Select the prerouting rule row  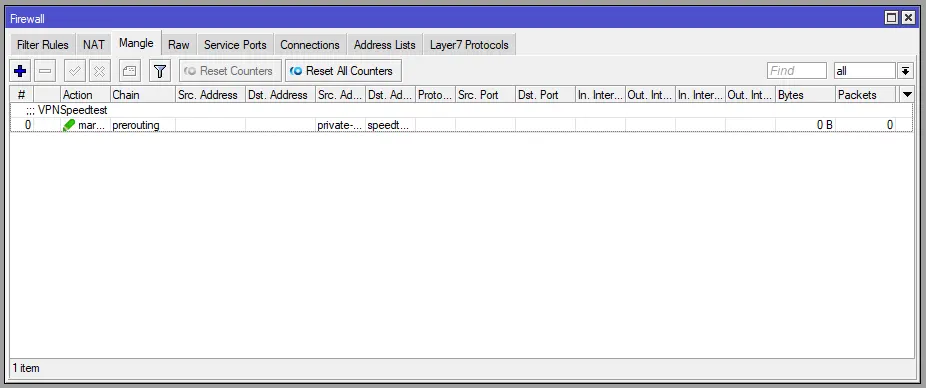coord(462,125)
